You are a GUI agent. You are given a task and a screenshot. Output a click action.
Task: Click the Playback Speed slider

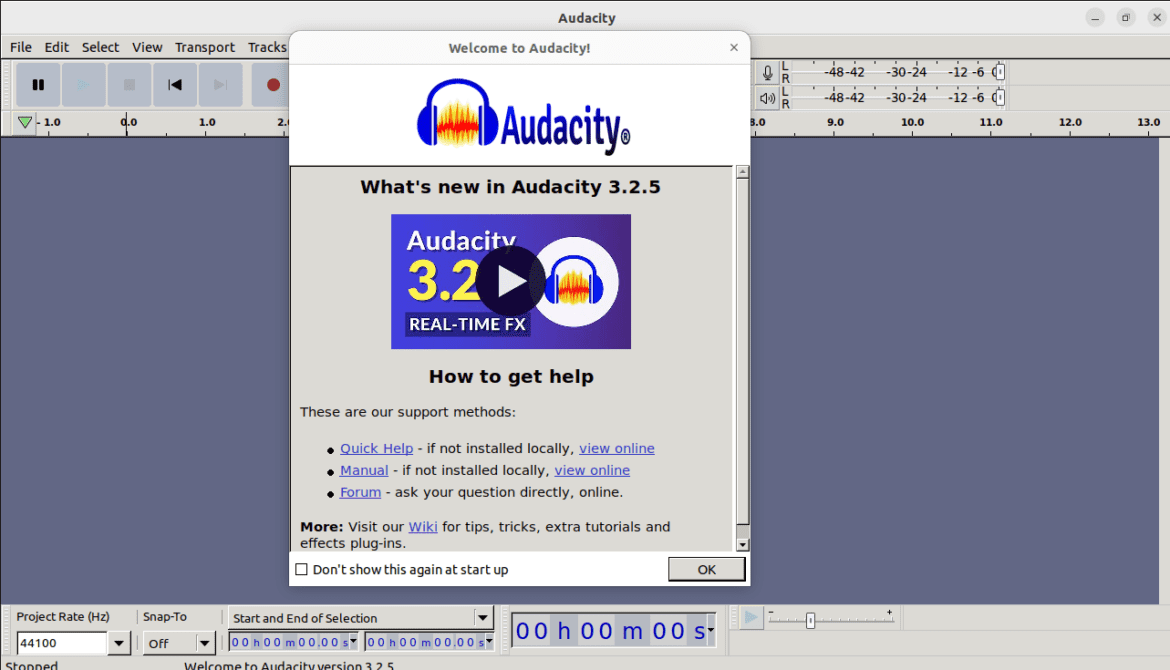(811, 620)
